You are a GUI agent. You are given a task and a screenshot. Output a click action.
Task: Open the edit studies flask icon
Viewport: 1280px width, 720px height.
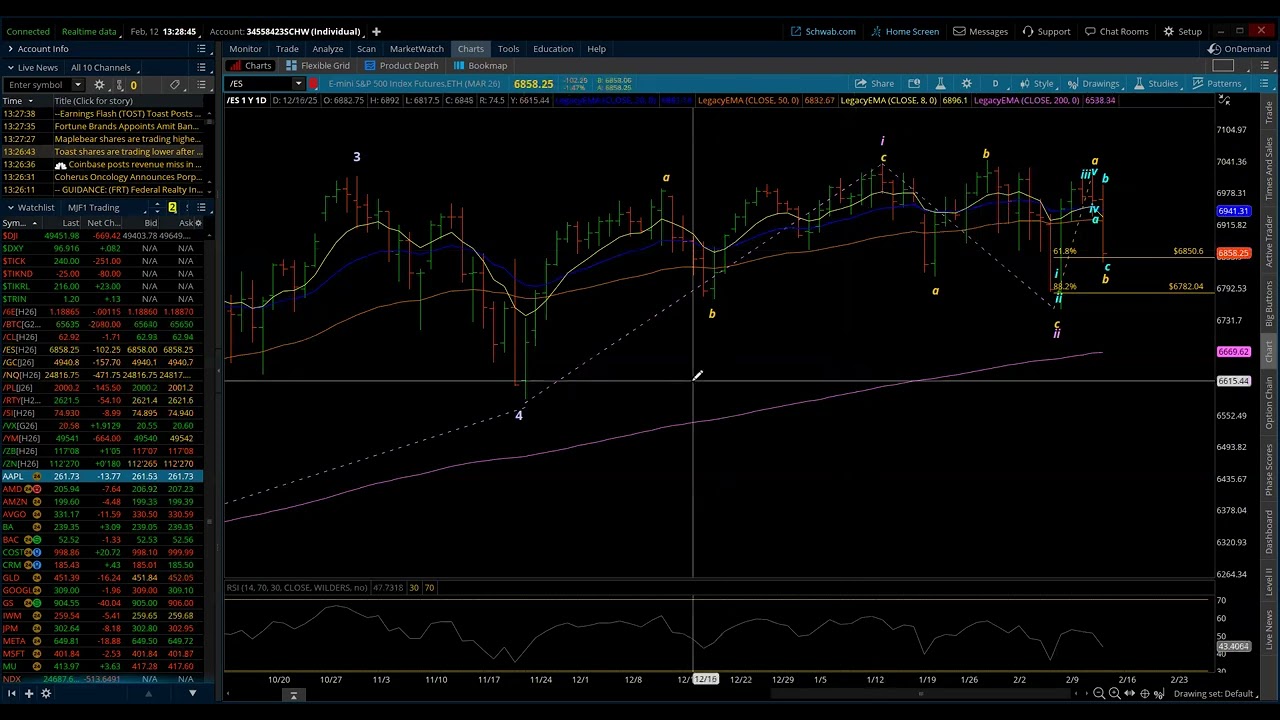(940, 84)
